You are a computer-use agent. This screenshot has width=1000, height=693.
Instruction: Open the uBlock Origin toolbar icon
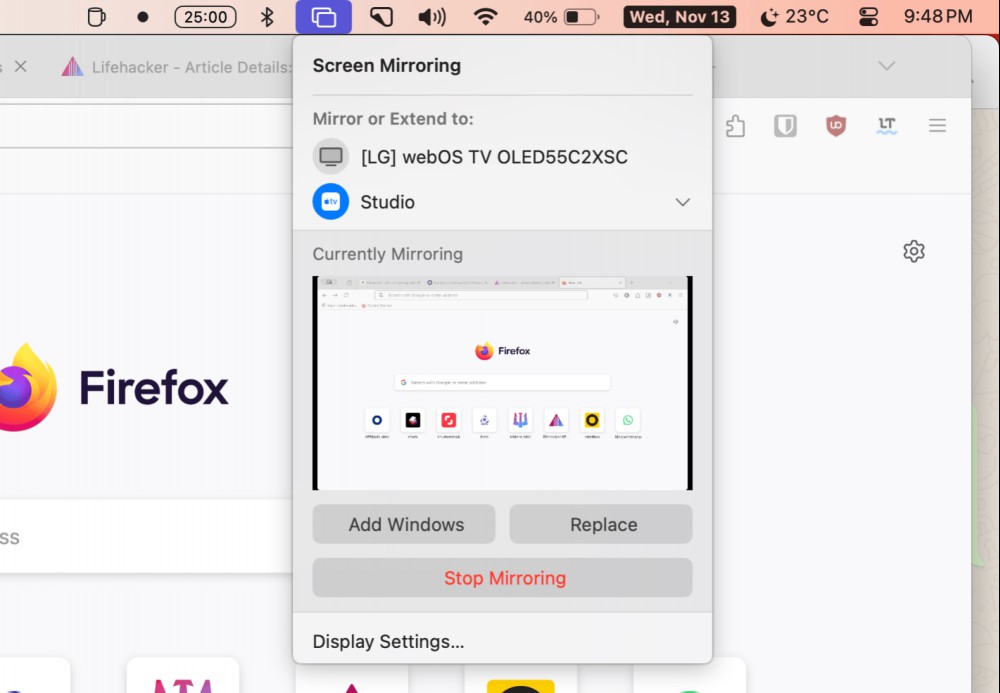pos(835,126)
